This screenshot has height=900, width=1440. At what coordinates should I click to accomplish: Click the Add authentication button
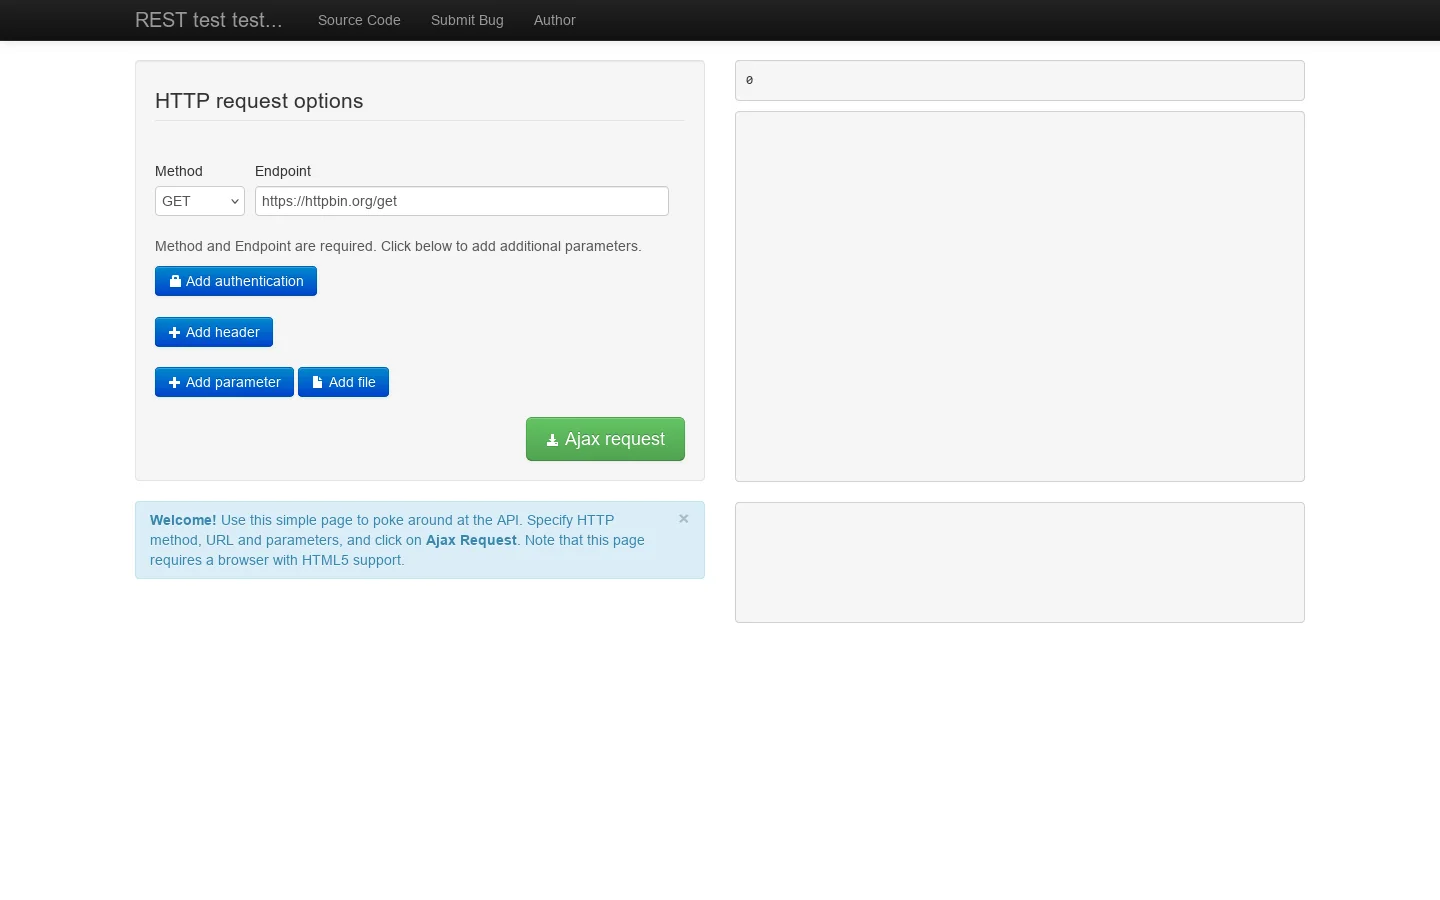point(236,281)
